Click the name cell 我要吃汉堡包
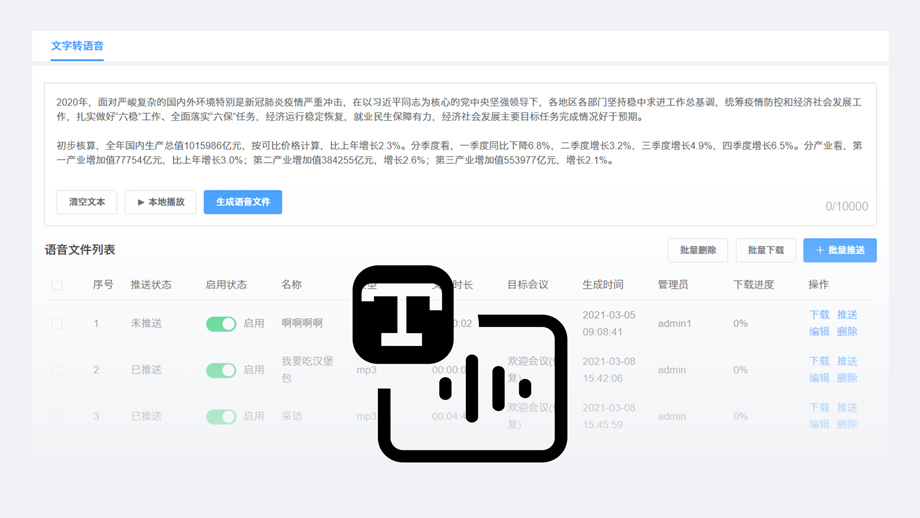 (x=307, y=370)
